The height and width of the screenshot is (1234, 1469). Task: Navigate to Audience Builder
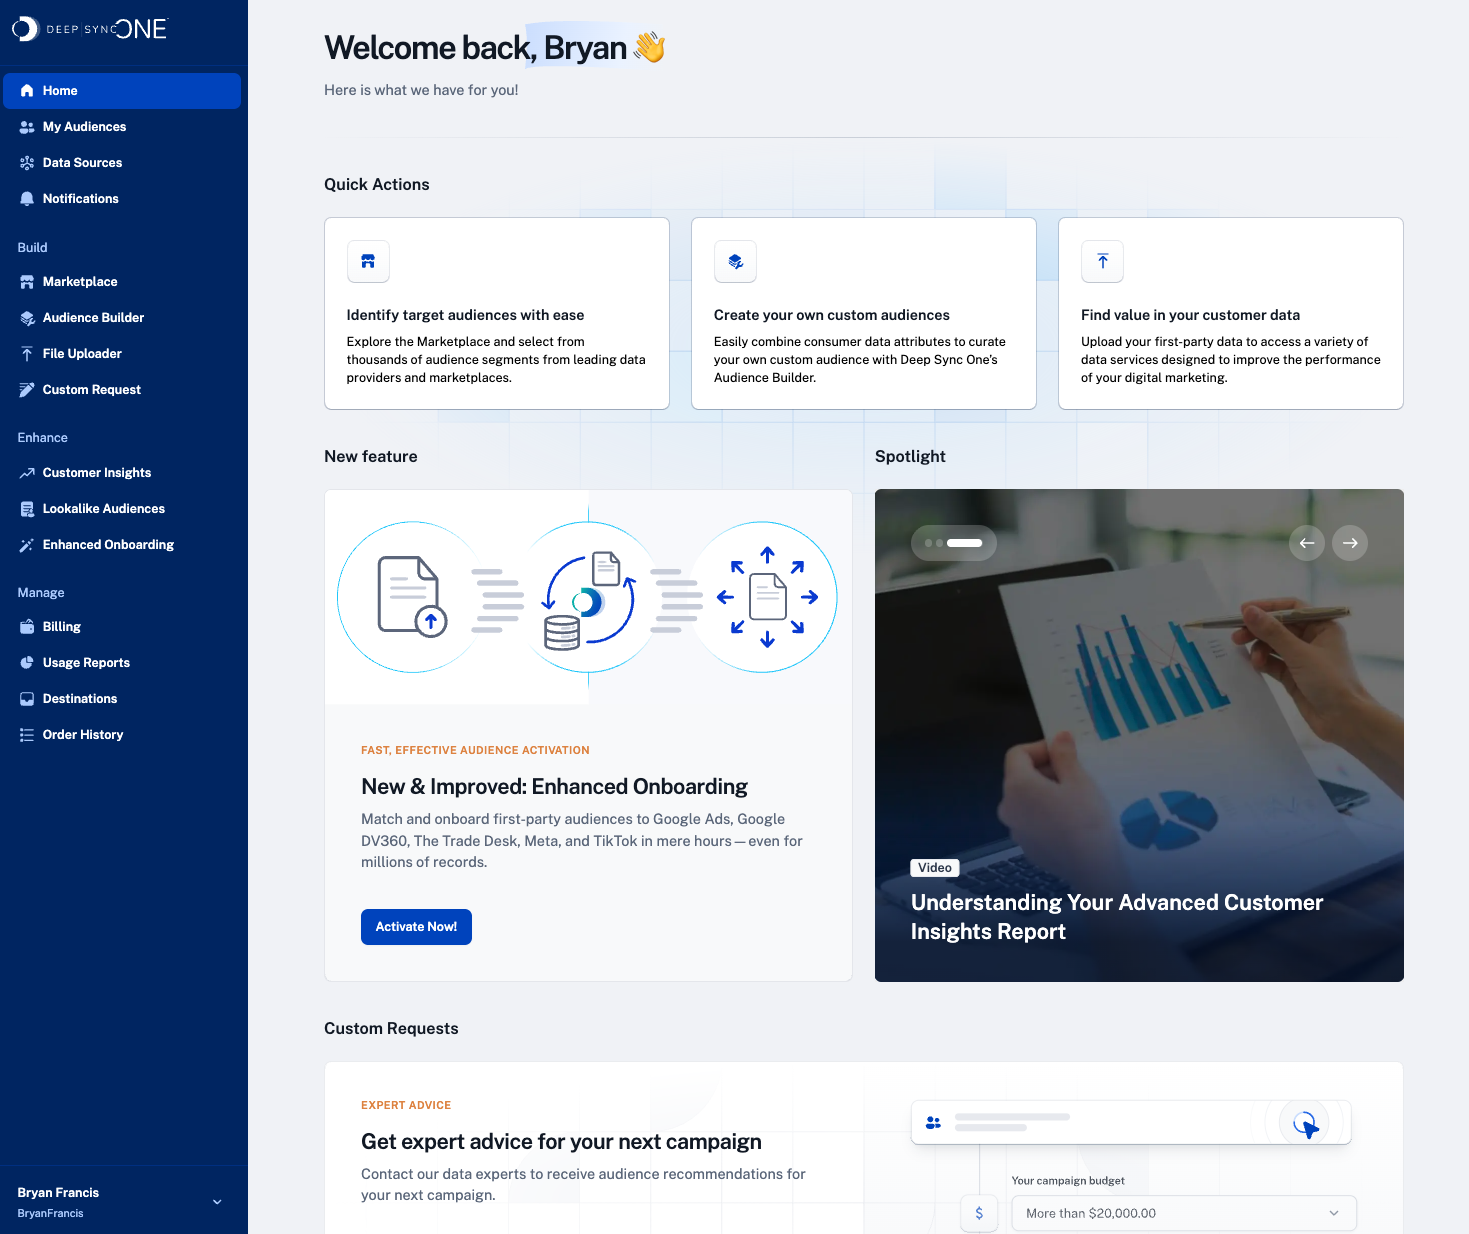[x=93, y=318]
